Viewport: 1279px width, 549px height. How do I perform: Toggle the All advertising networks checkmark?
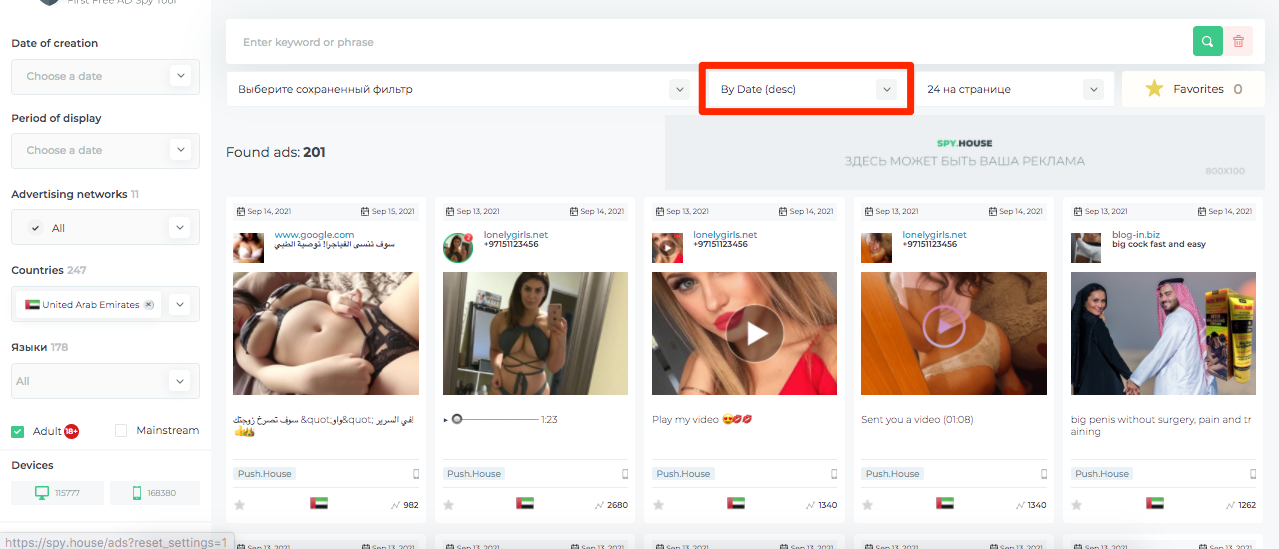pyautogui.click(x=36, y=228)
